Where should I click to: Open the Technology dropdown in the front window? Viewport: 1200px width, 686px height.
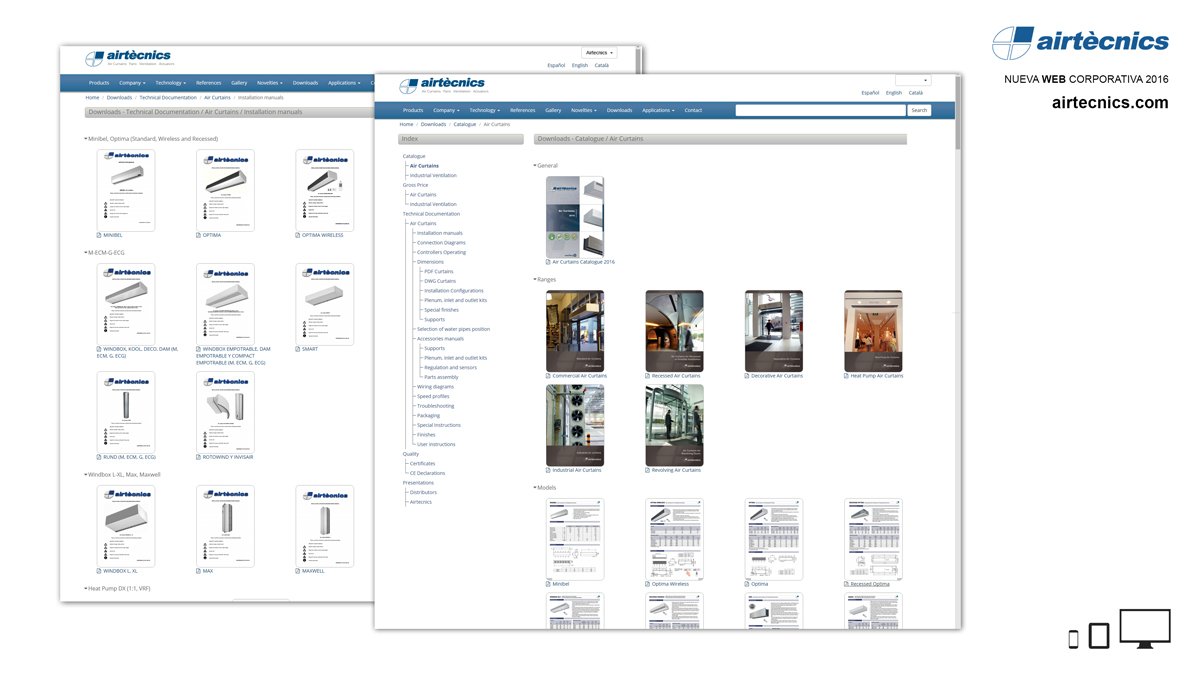484,110
